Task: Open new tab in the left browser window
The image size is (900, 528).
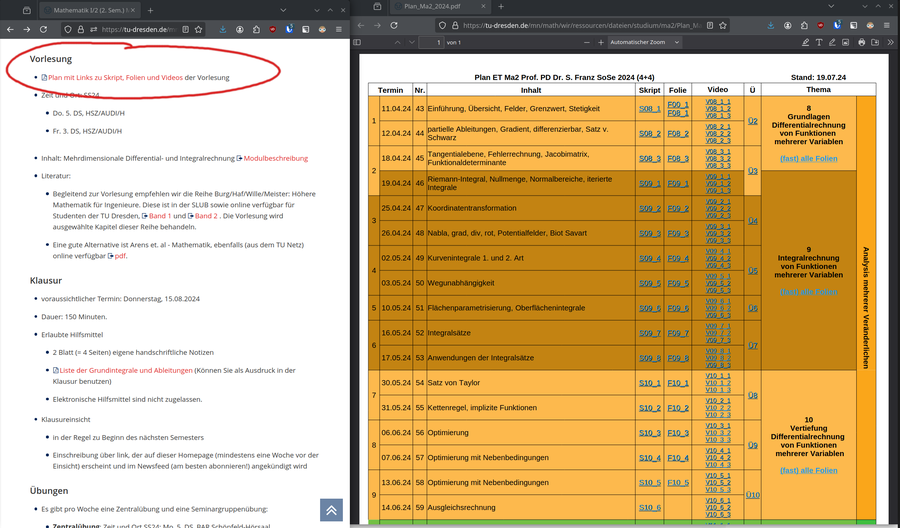Action: pyautogui.click(x=150, y=10)
